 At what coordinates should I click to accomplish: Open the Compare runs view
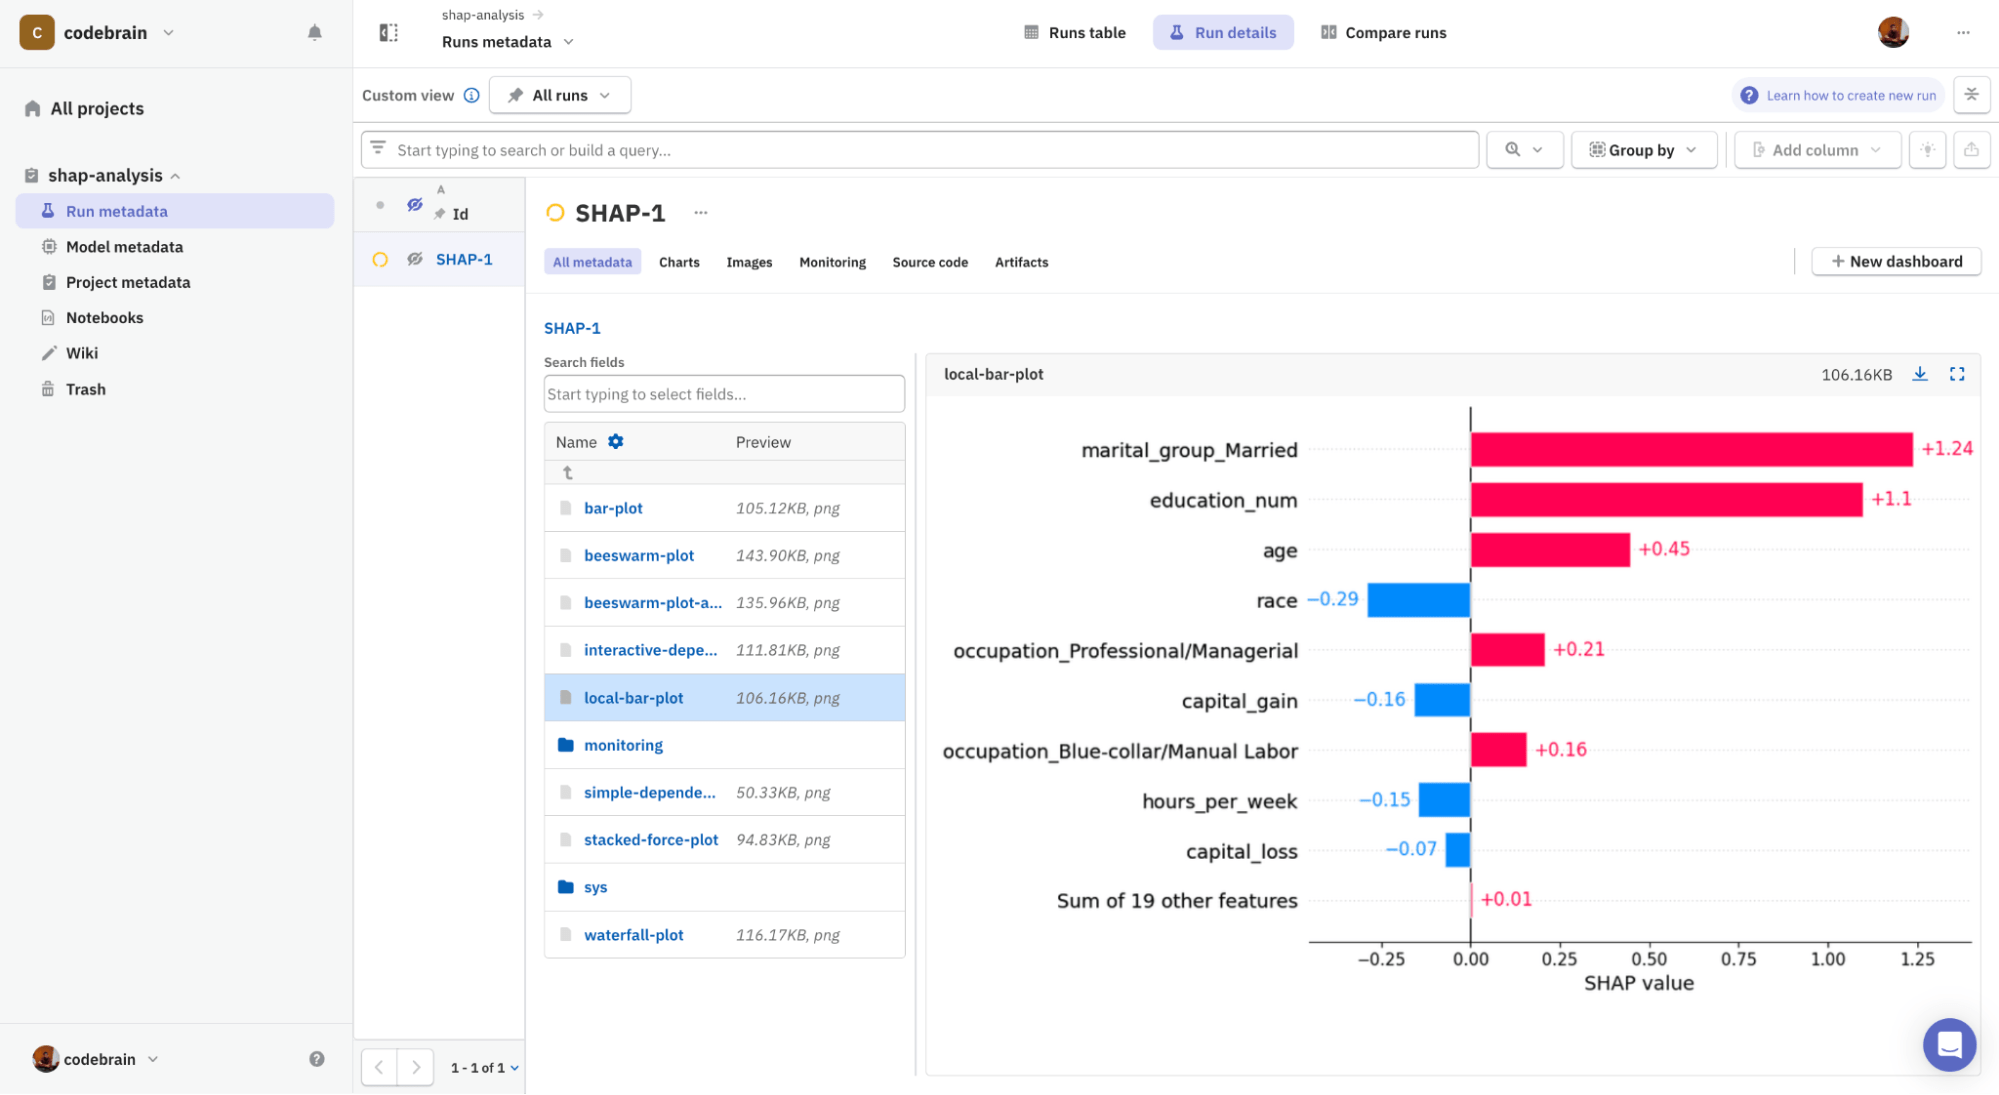[1383, 32]
